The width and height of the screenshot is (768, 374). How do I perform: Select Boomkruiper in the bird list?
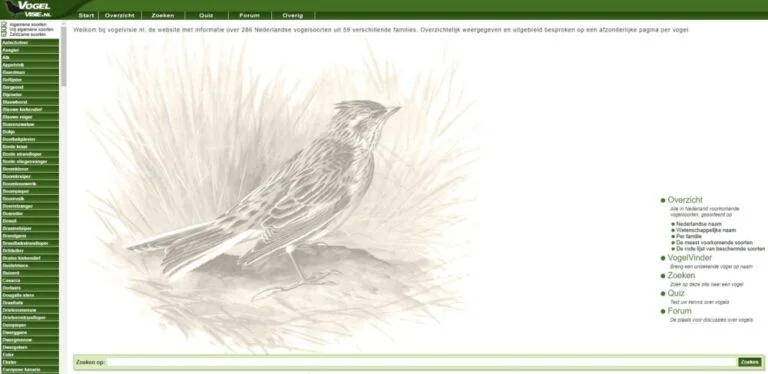(x=29, y=176)
